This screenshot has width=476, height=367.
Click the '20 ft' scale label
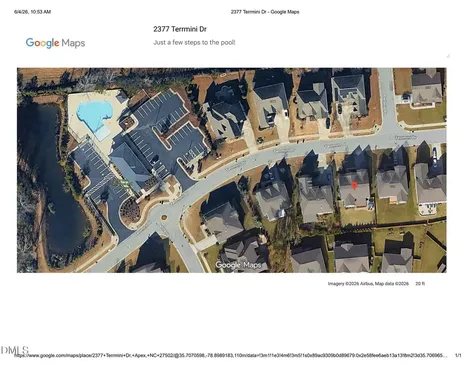tap(420, 284)
